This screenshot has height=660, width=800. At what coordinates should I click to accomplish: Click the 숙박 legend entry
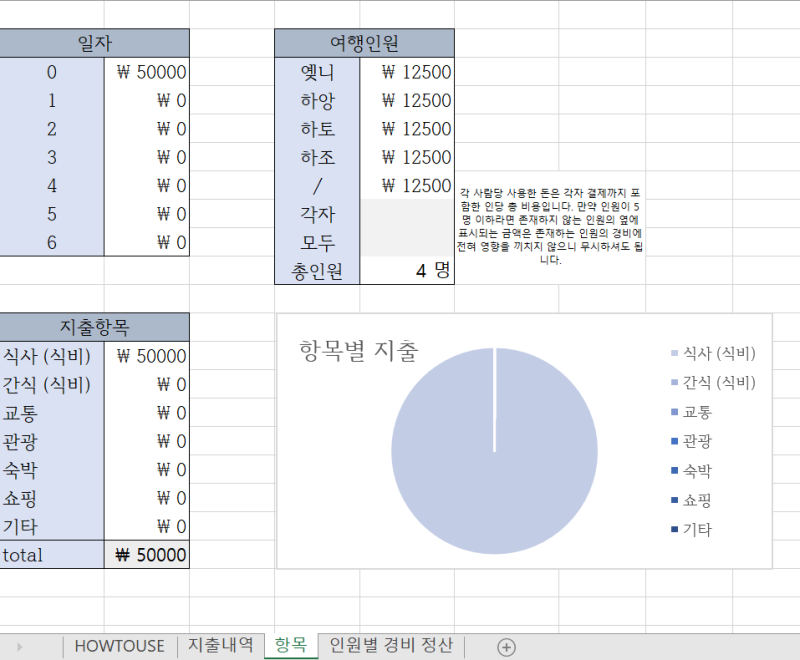click(692, 471)
